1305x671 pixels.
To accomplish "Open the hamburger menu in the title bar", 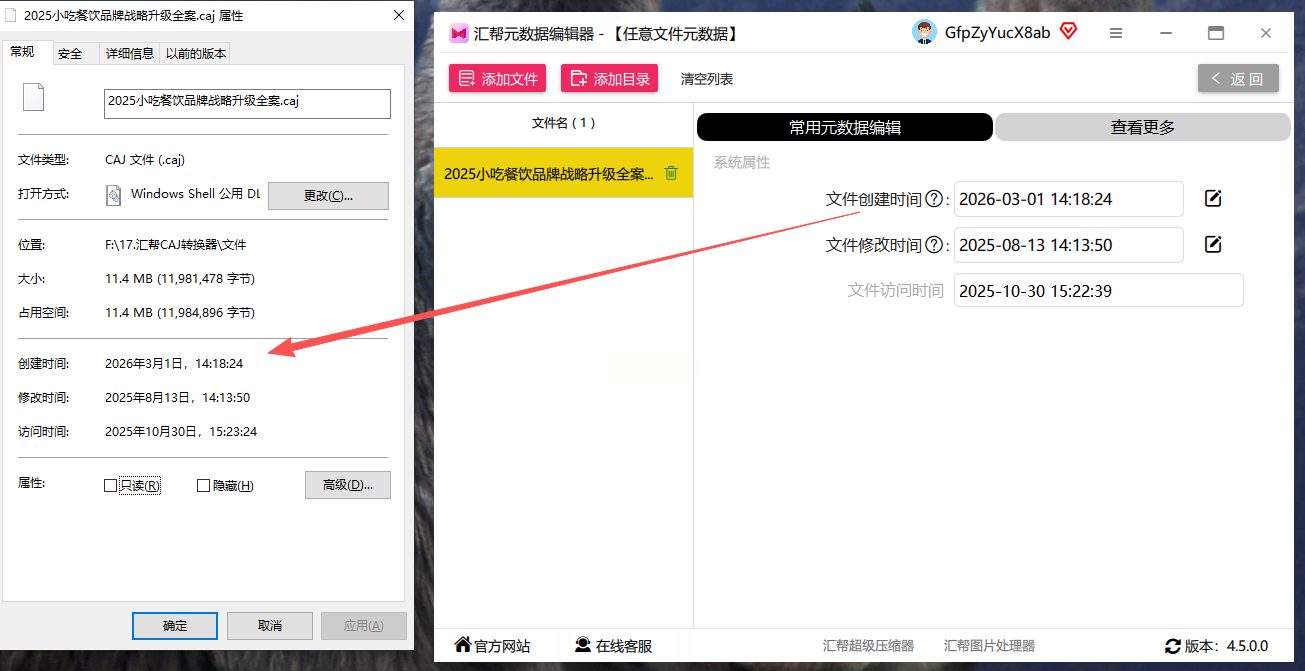I will tap(1116, 33).
